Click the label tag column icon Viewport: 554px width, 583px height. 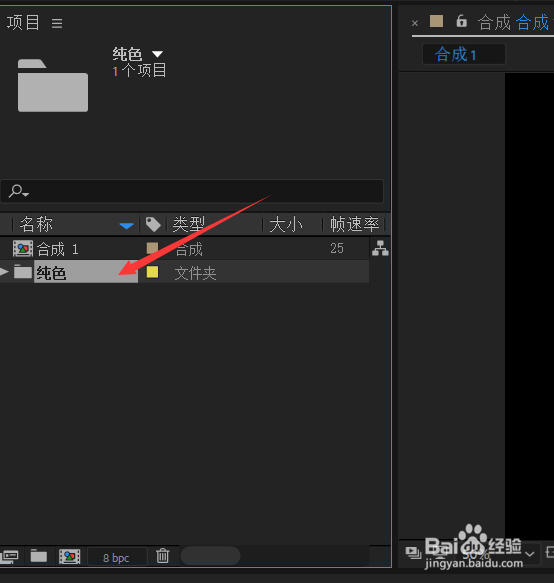[x=153, y=225]
